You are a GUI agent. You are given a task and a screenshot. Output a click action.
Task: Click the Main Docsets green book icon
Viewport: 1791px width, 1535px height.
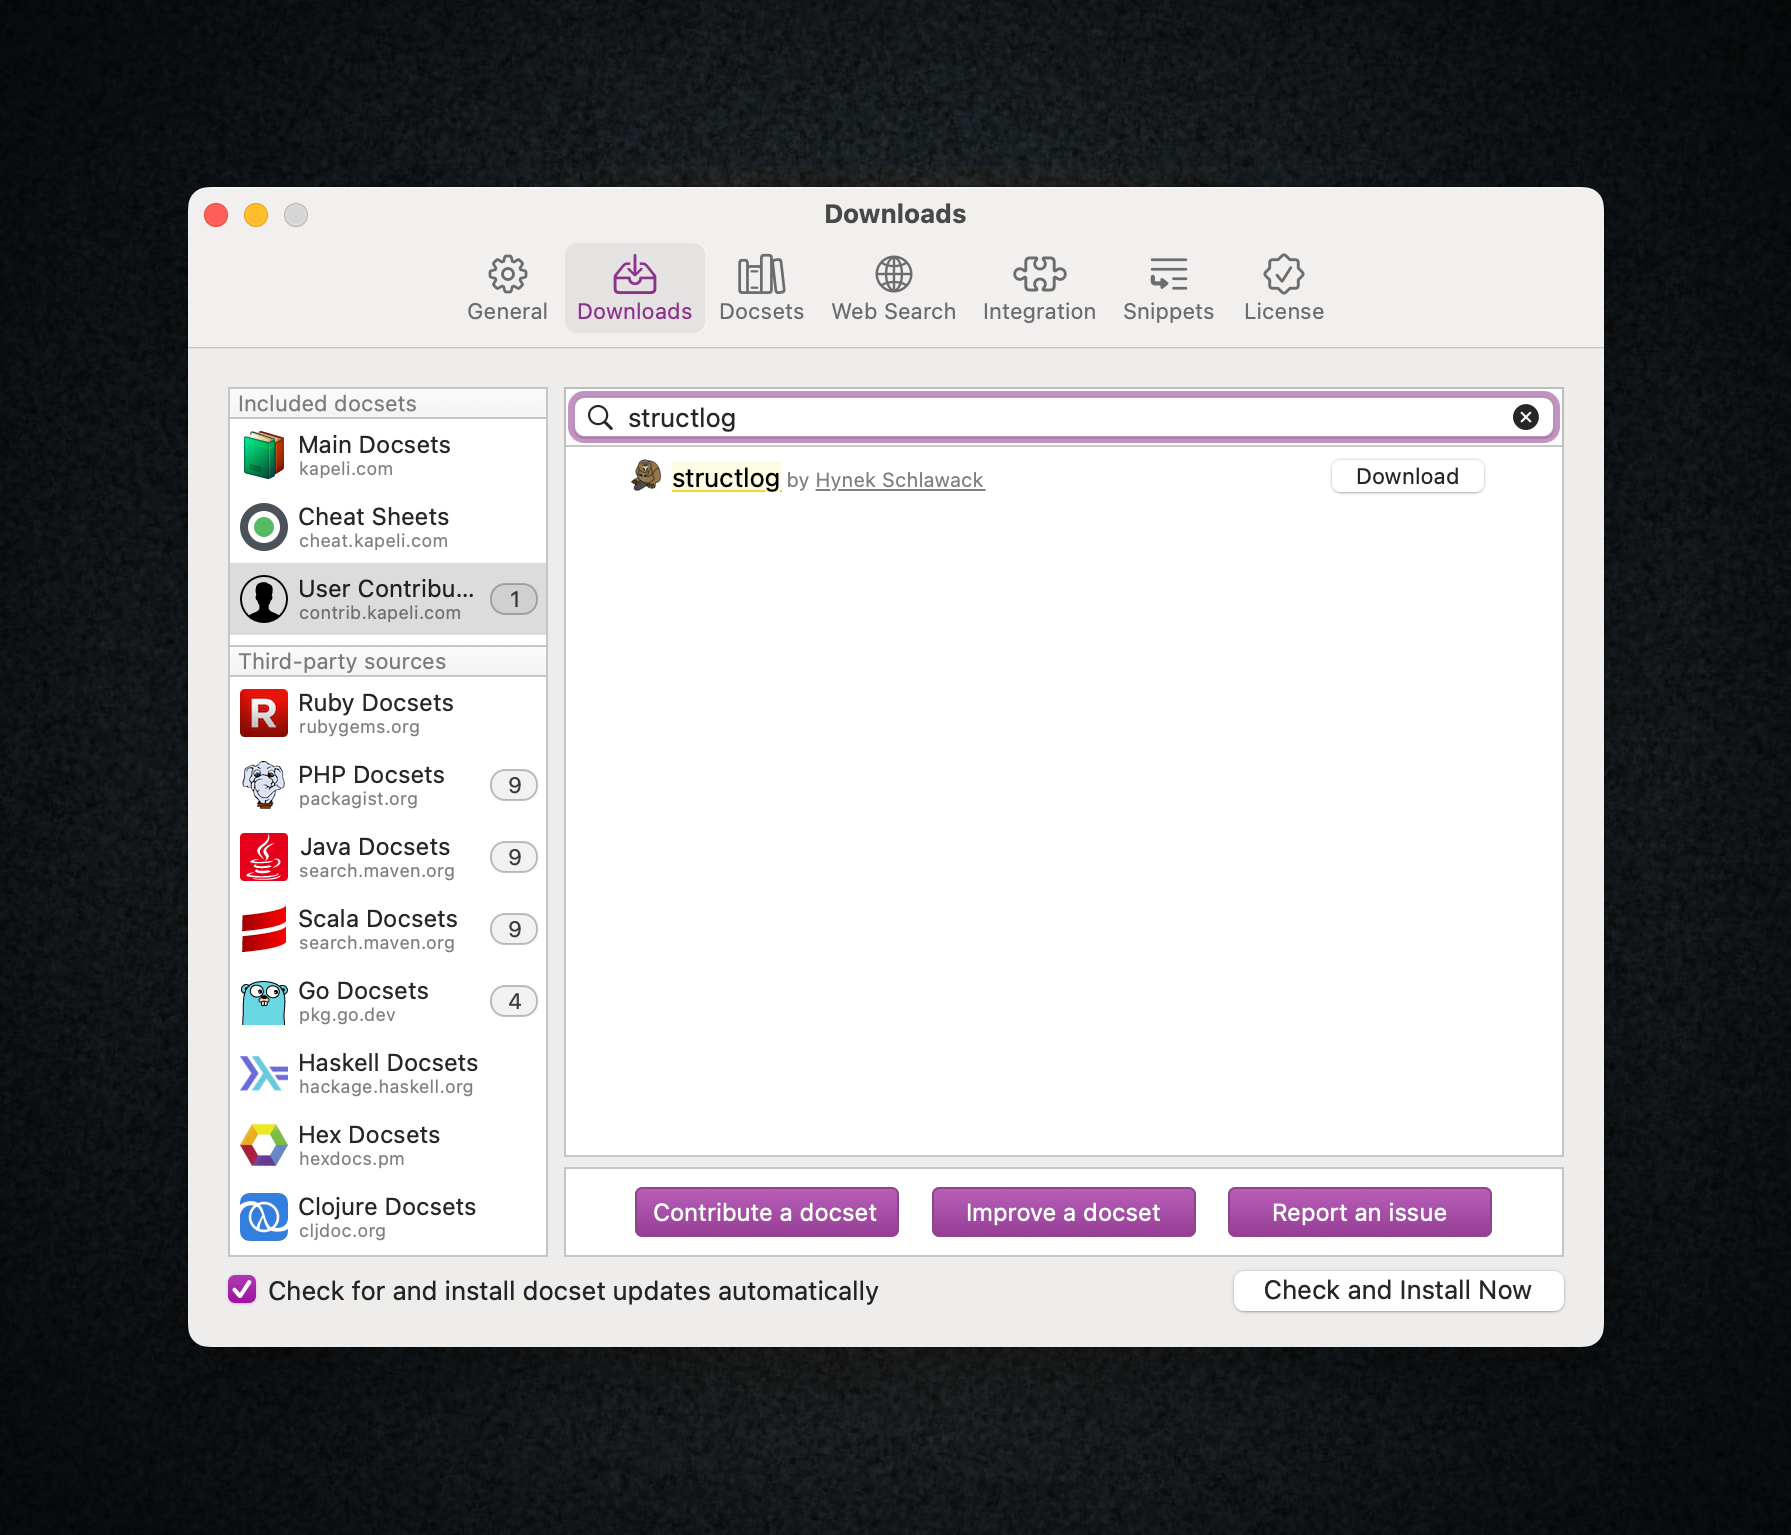pos(264,455)
